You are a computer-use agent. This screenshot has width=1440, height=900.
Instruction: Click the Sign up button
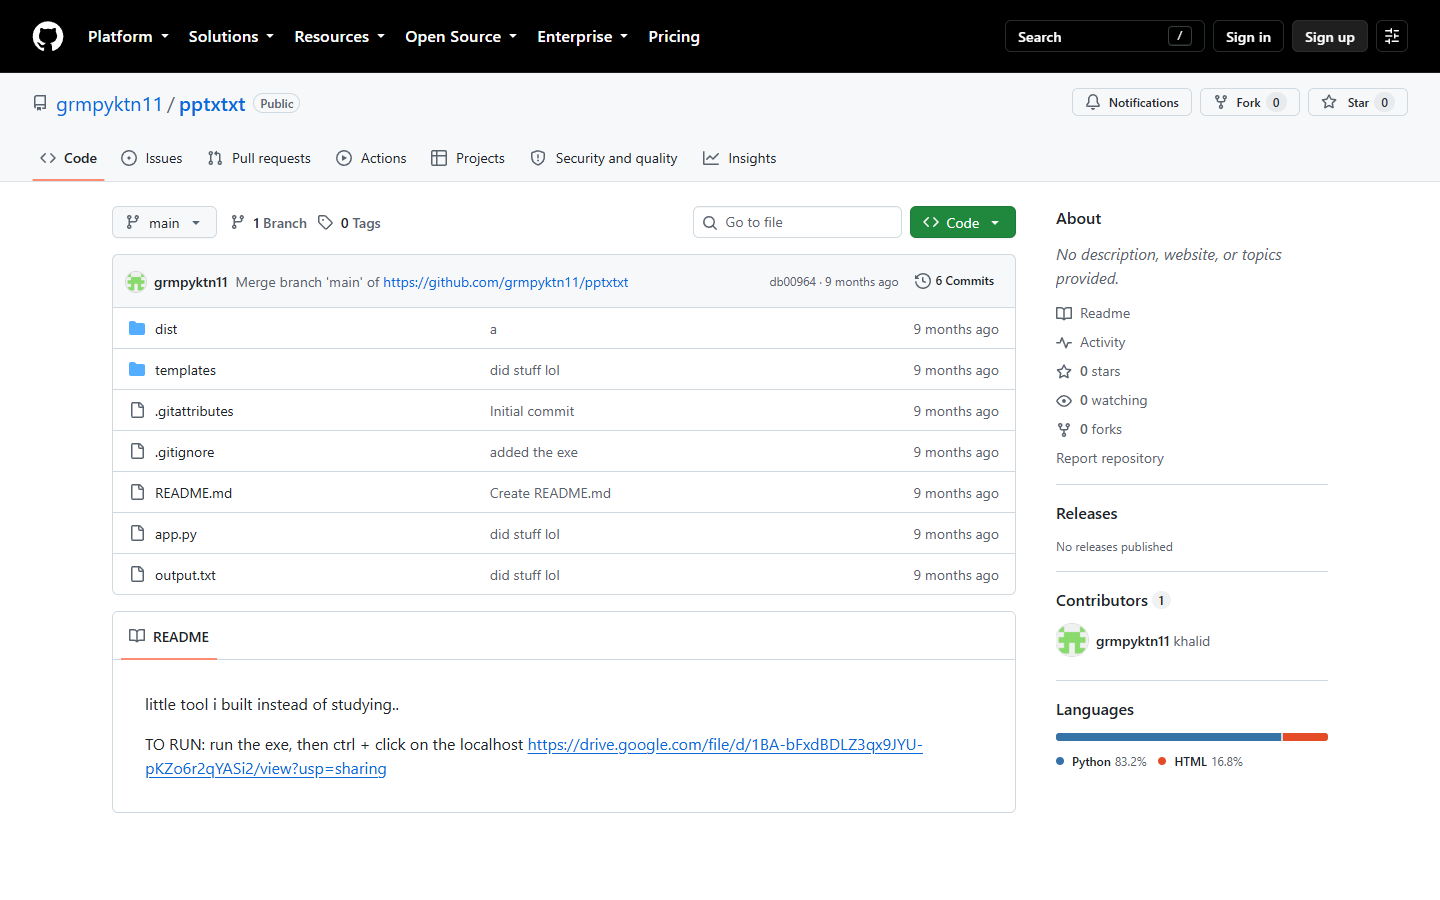coord(1329,37)
